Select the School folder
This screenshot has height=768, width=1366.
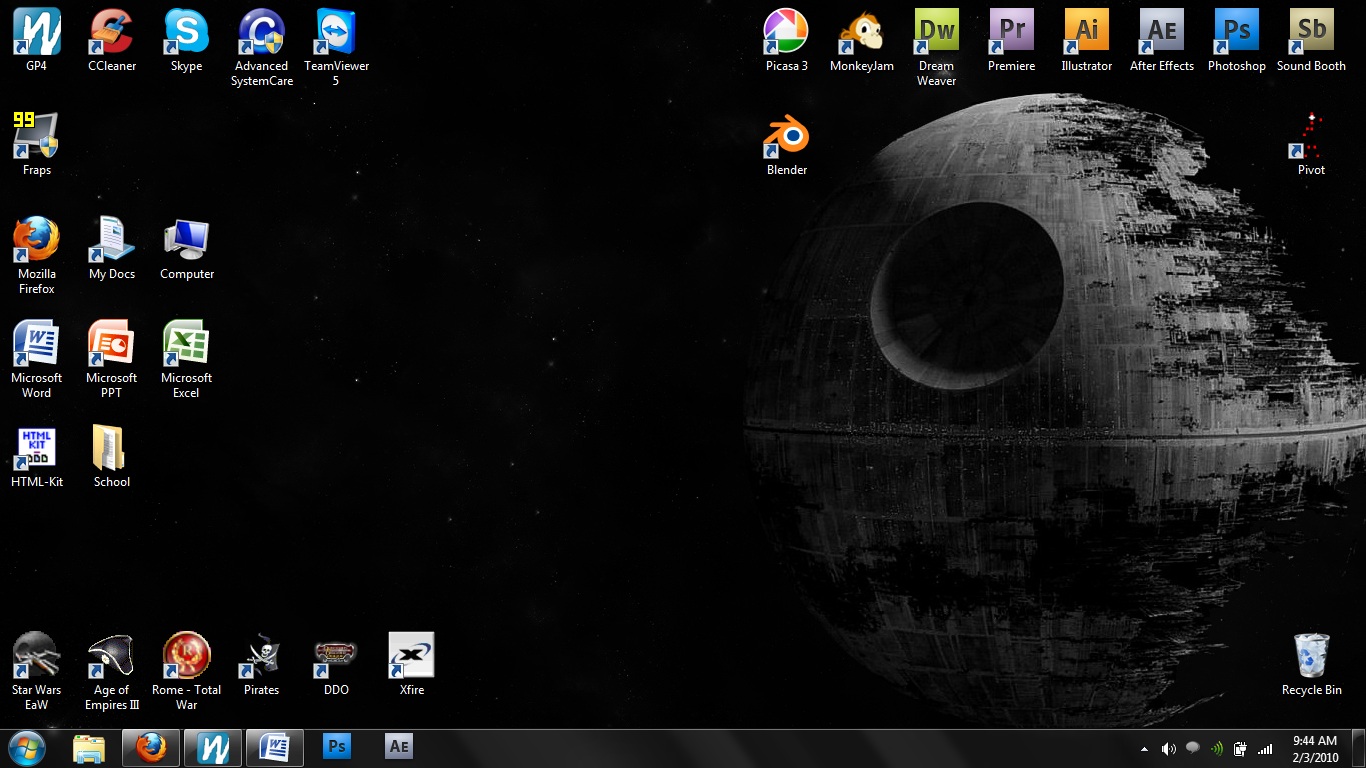112,457
